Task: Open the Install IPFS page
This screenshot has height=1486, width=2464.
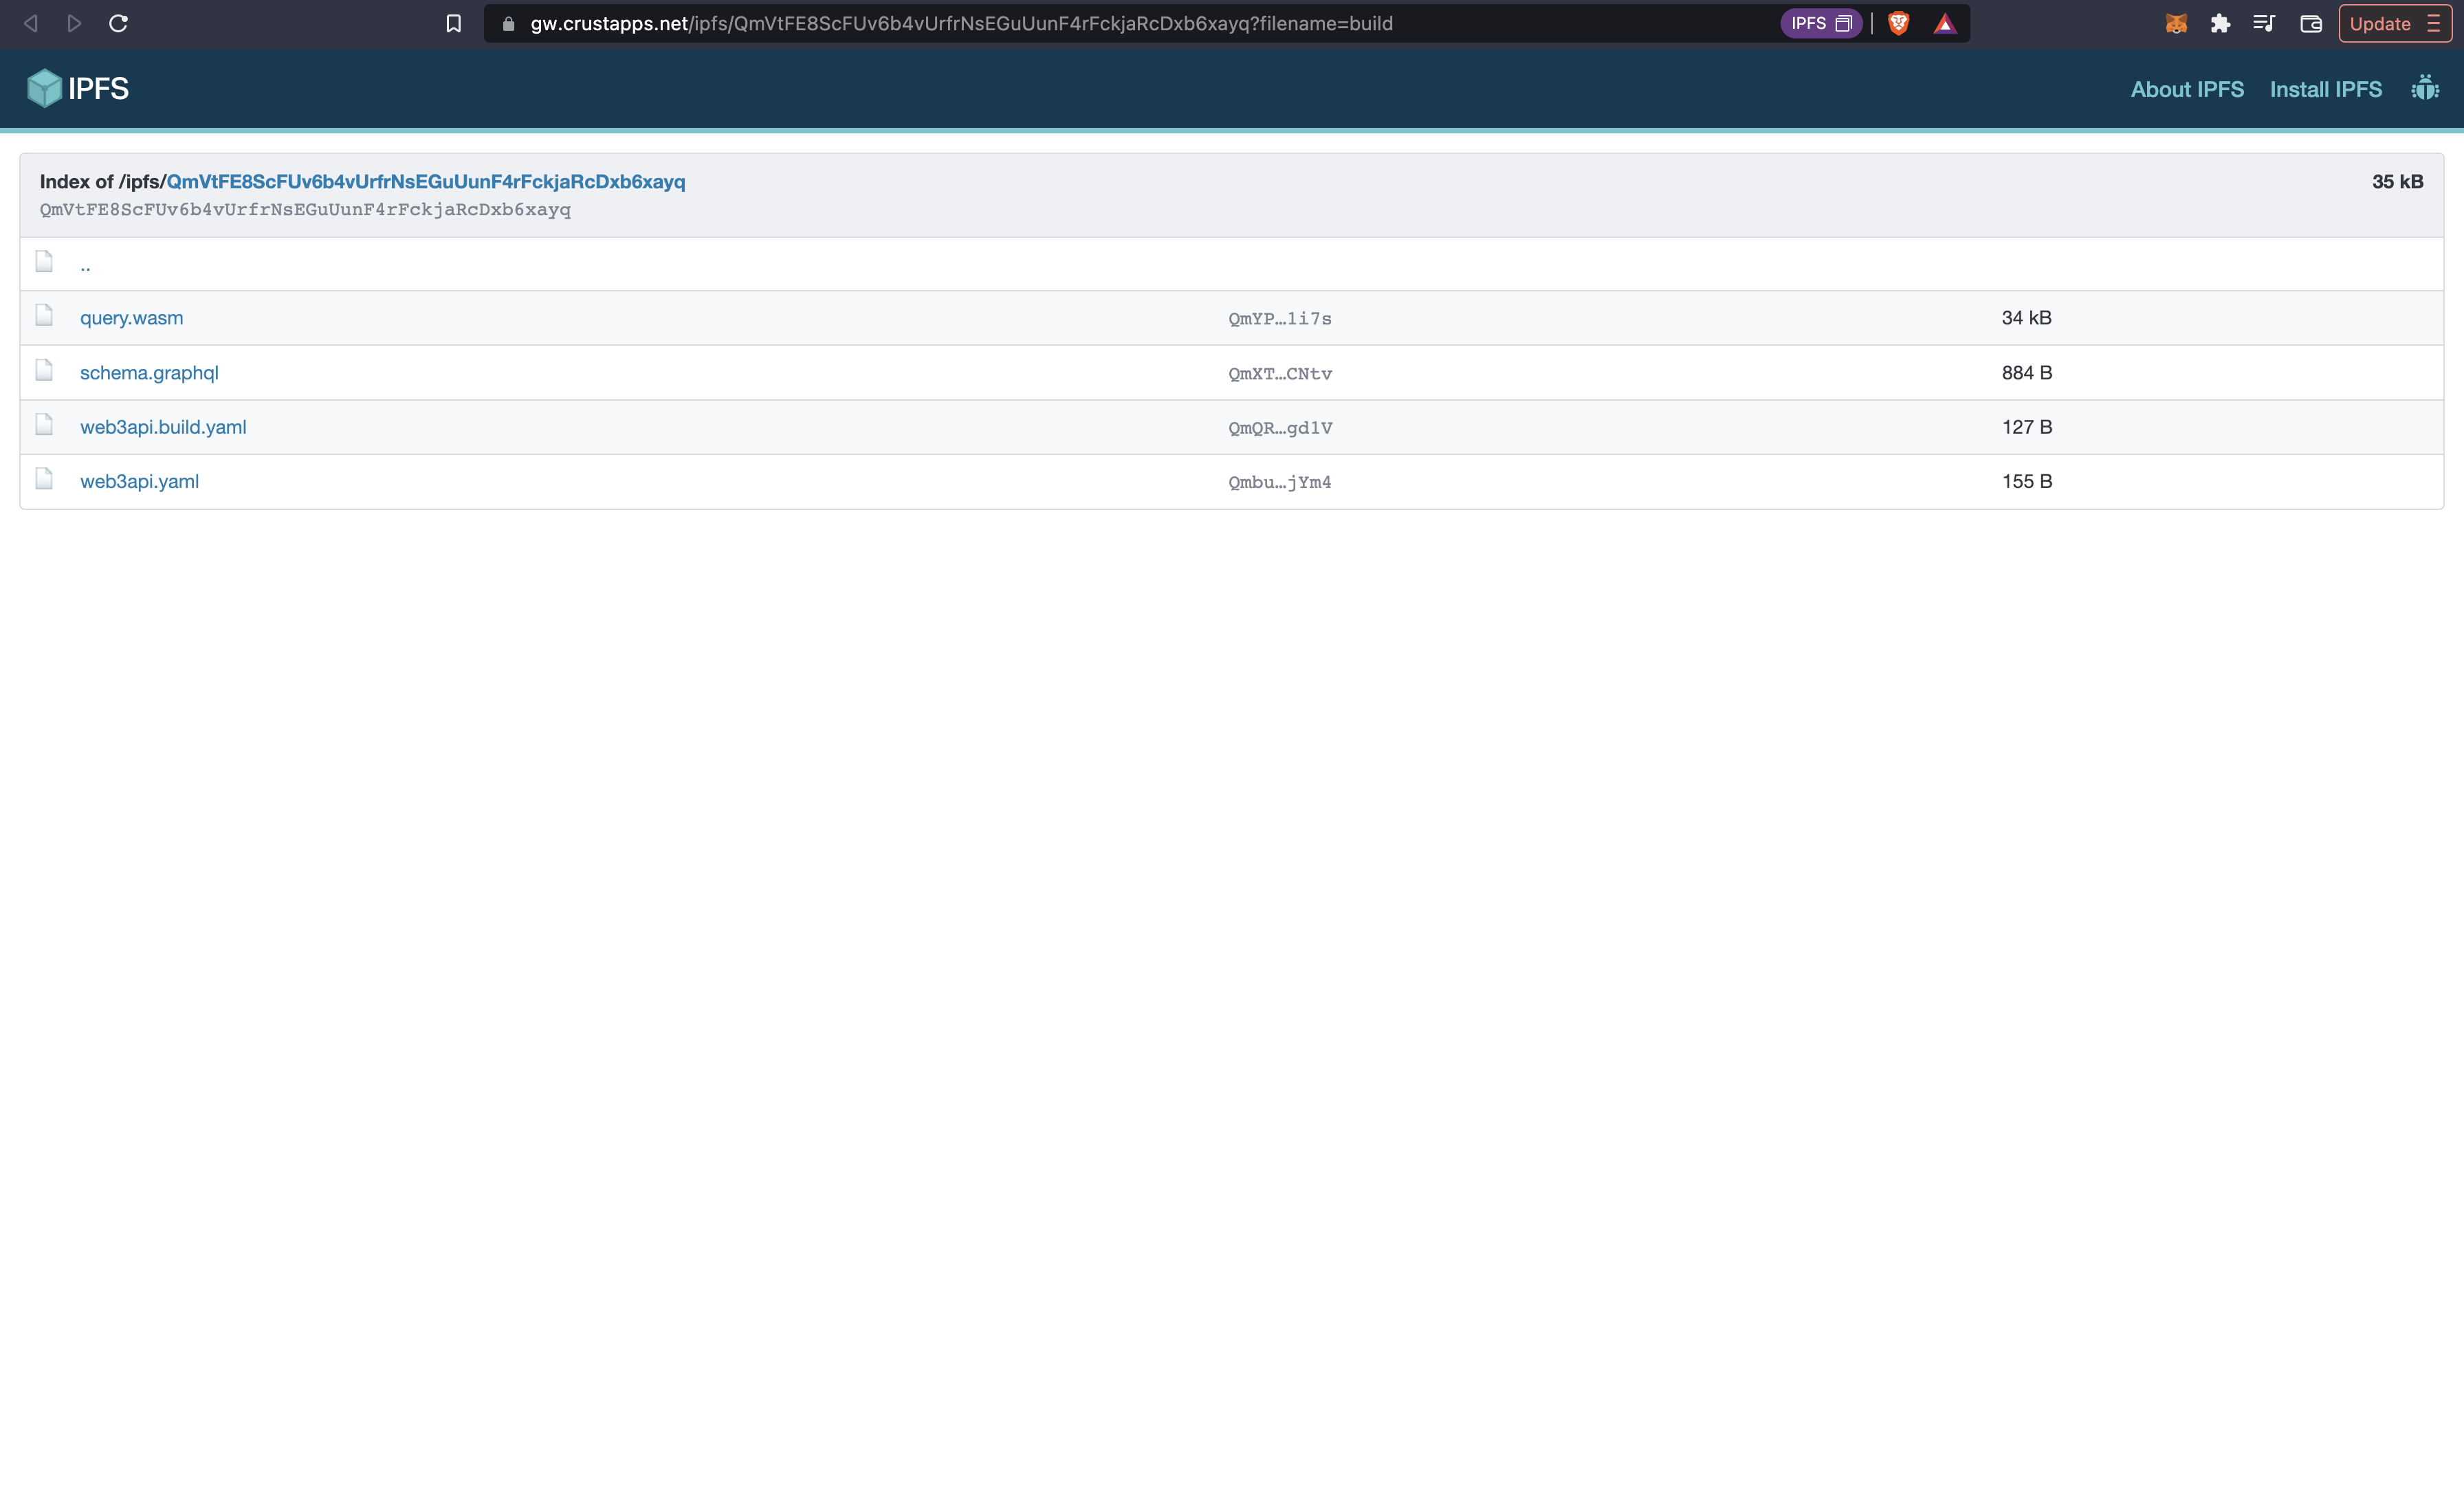Action: click(x=2325, y=88)
